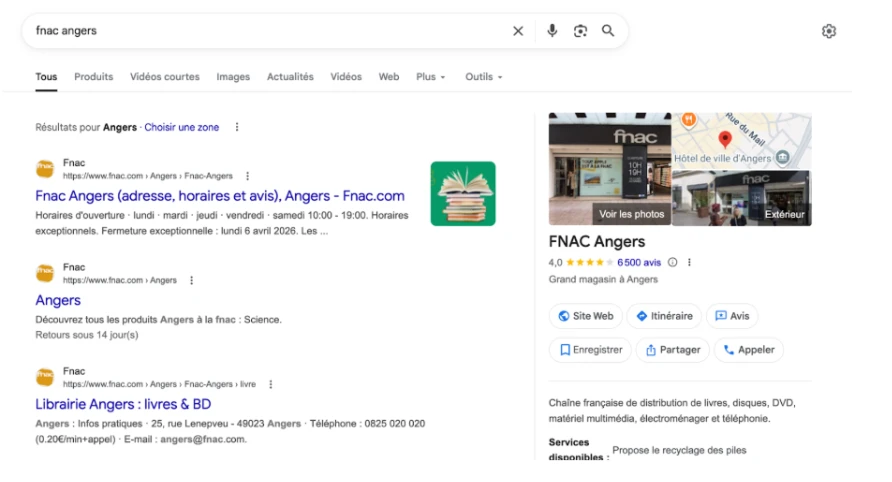Screen dimensions: 892x482
Task: Open the Fnac Angers (adresse, horaires et avis) result
Action: [220, 196]
